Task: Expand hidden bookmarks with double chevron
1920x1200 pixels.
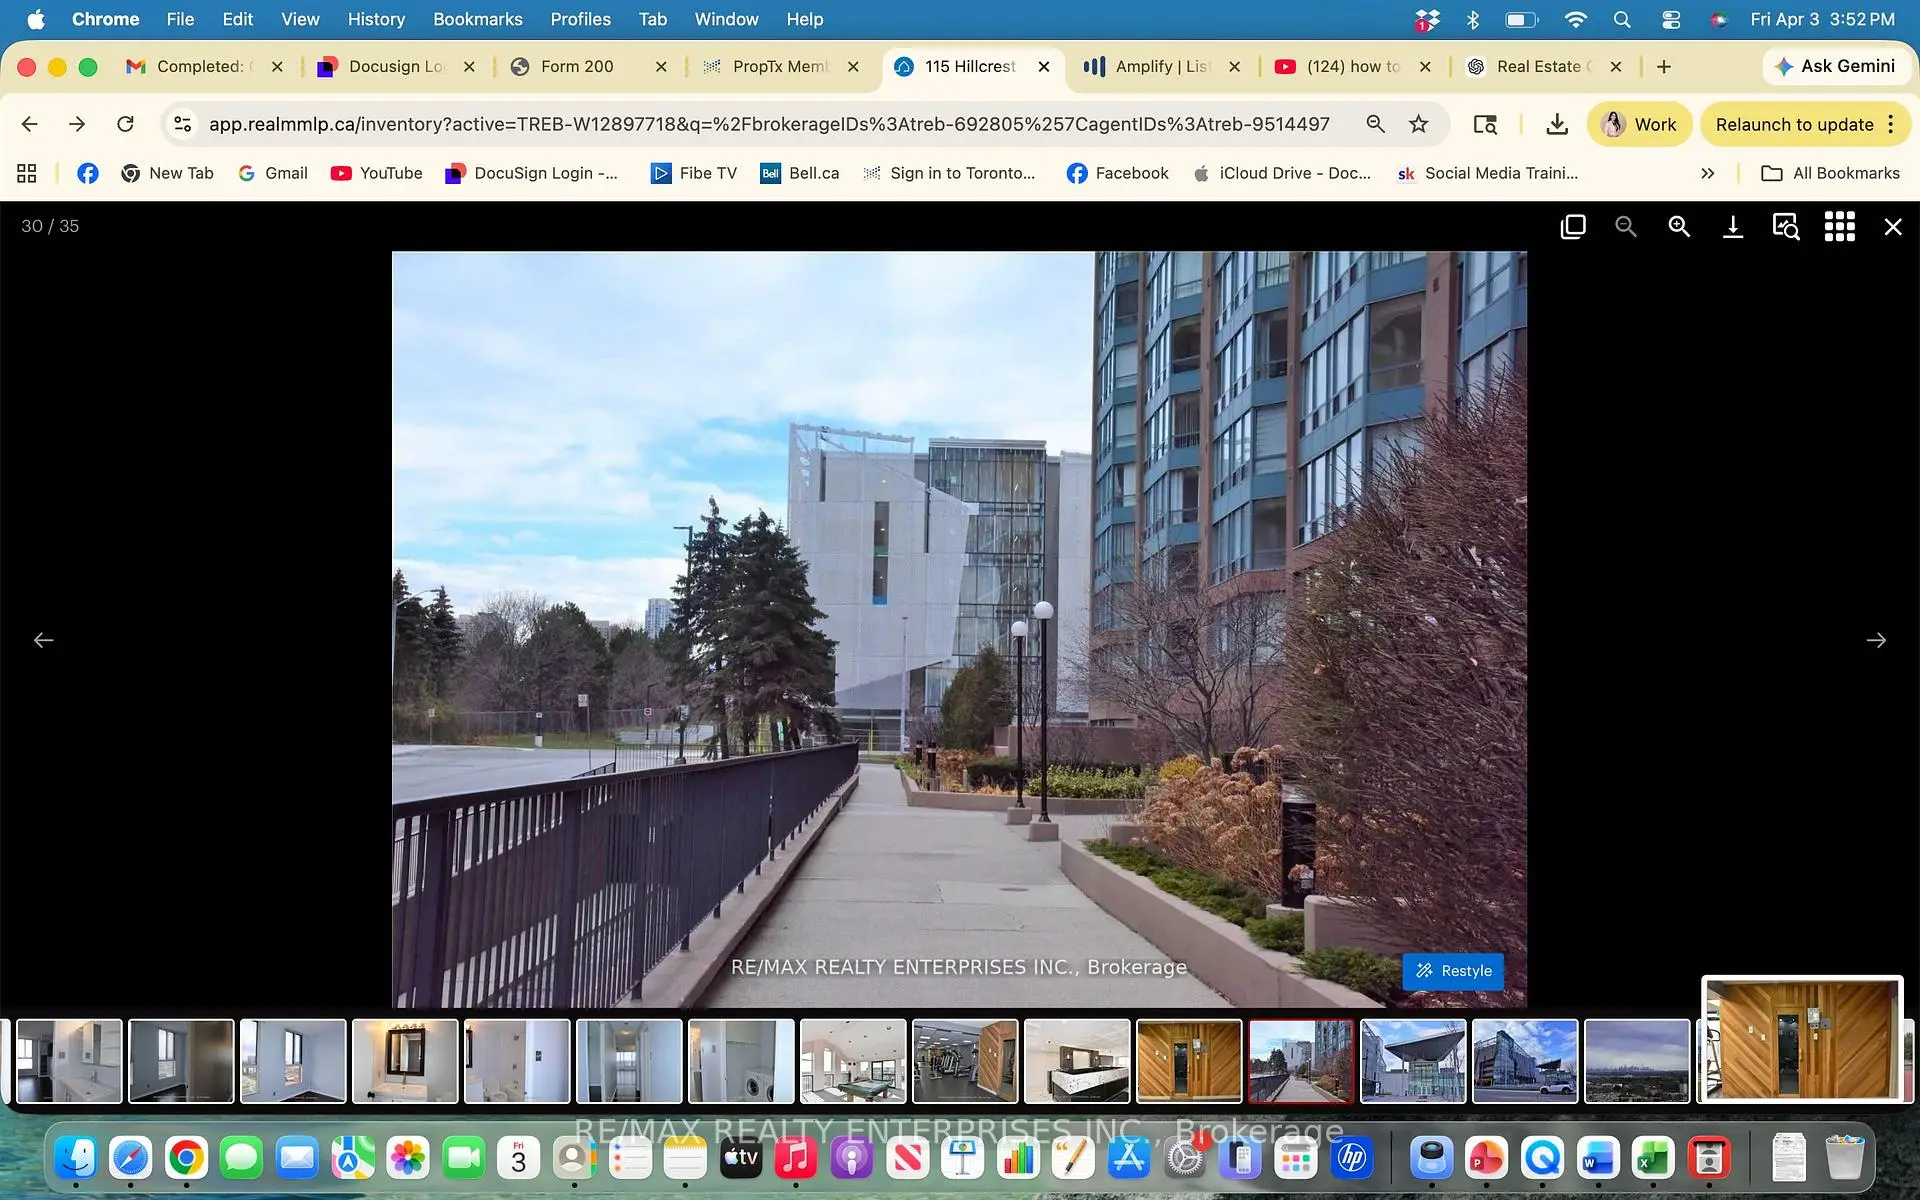Action: tap(1707, 173)
